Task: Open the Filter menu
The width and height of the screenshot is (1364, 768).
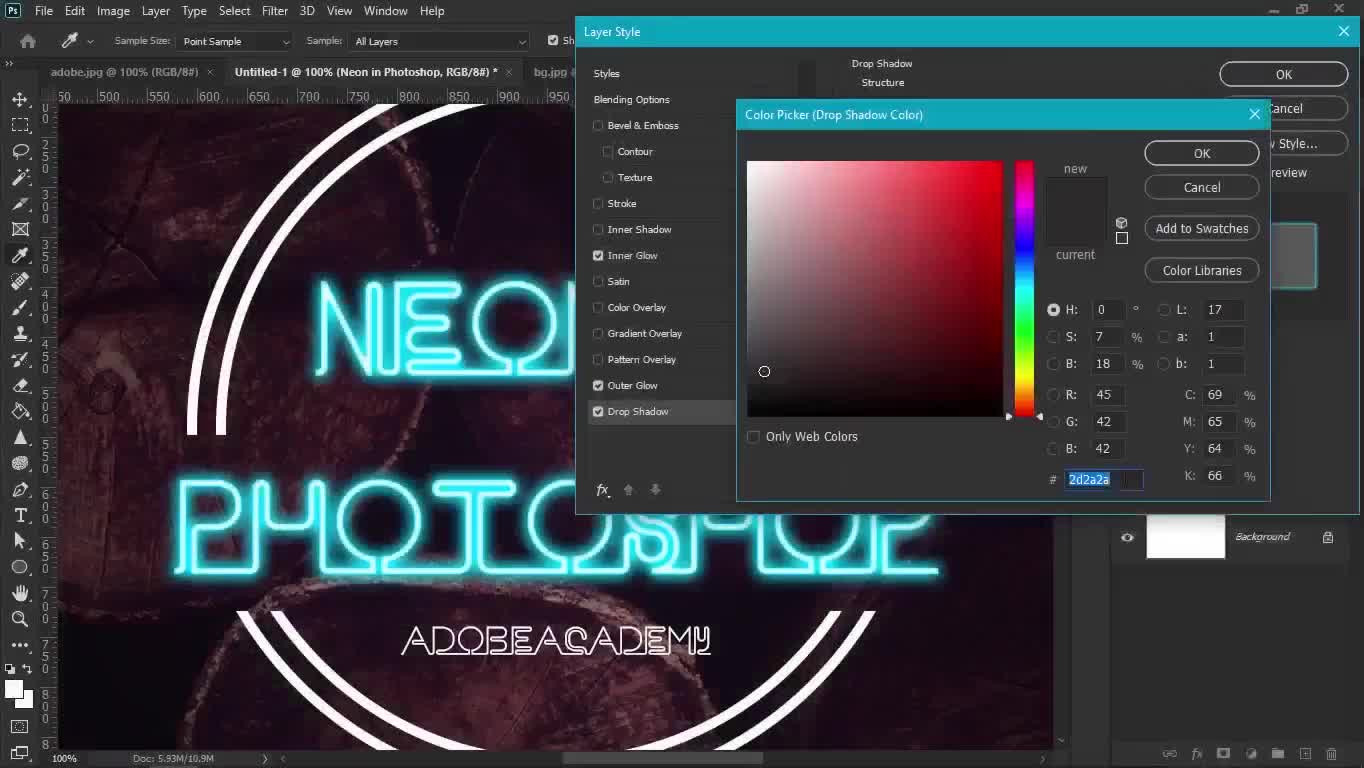Action: point(274,11)
